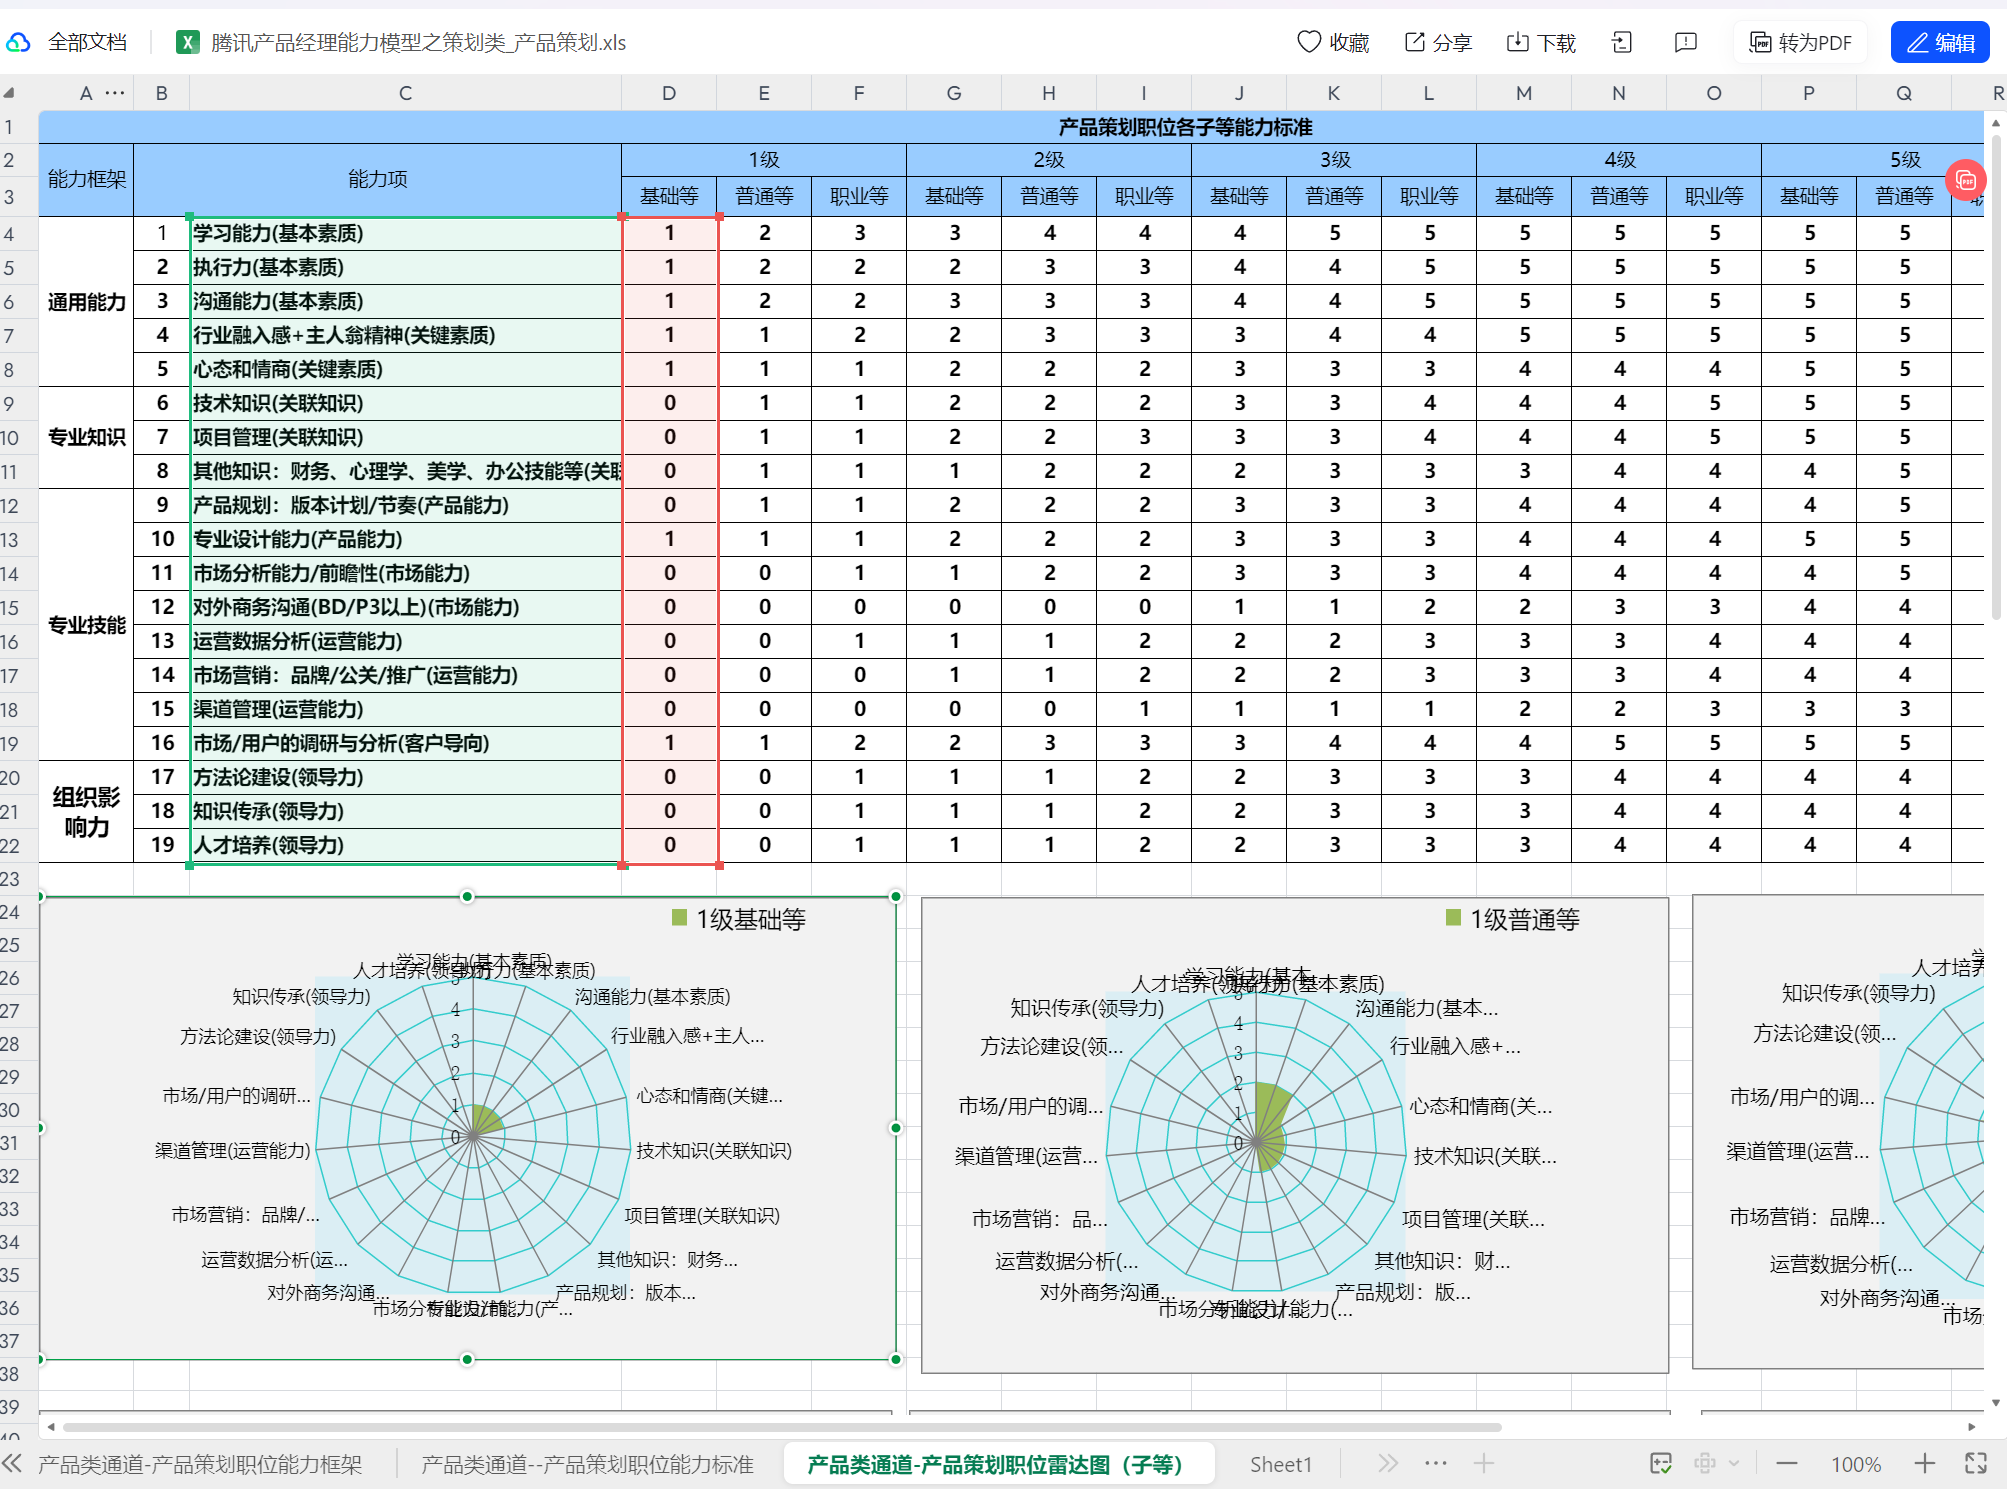The height and width of the screenshot is (1489, 2007).
Task: Open the feedback report icon
Action: 1686,42
